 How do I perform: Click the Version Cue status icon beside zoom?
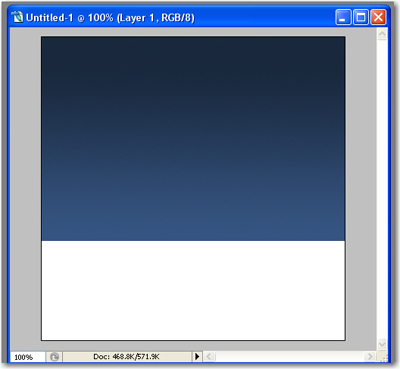[x=54, y=357]
